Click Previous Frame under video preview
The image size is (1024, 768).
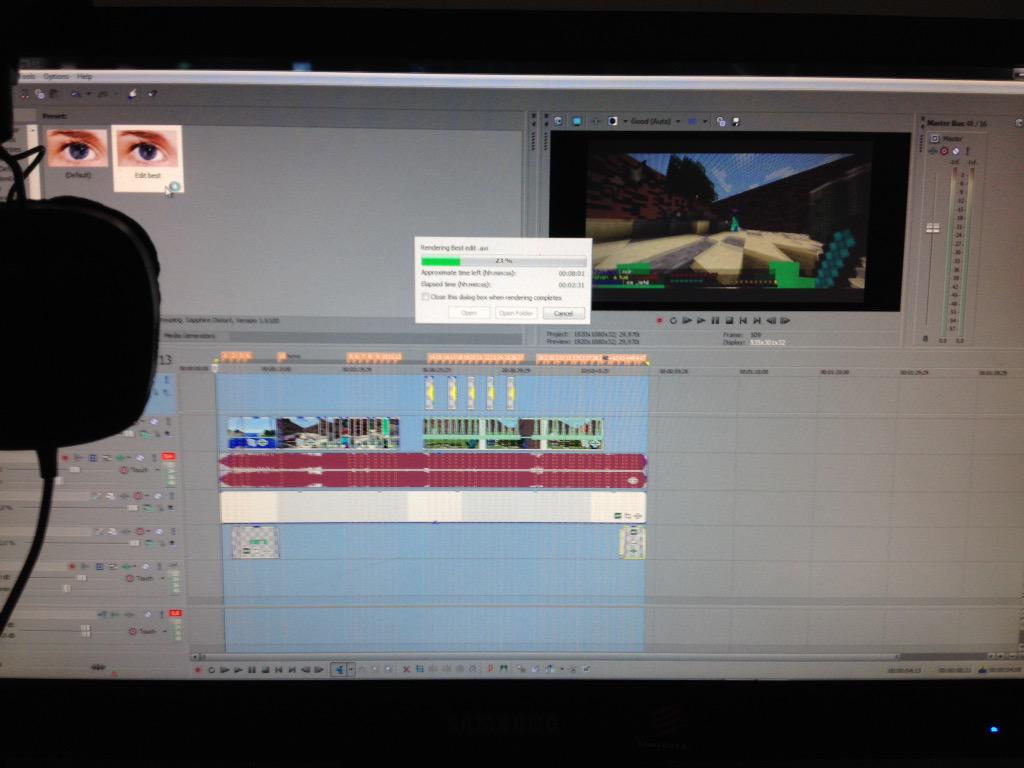tap(771, 321)
